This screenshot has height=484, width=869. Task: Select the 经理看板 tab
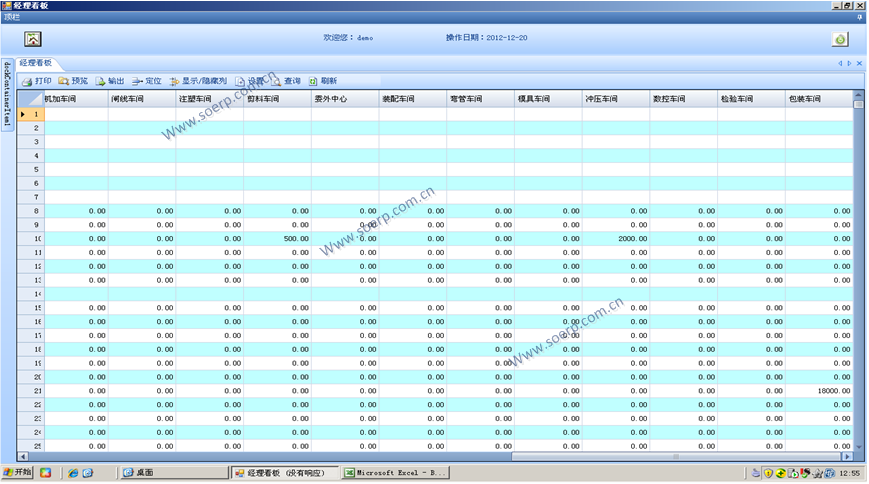(x=35, y=63)
